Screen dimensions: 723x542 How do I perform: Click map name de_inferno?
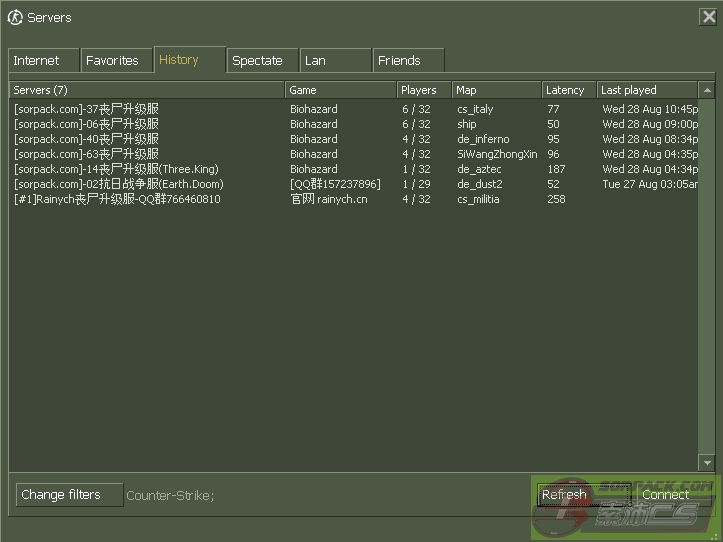pyautogui.click(x=483, y=139)
